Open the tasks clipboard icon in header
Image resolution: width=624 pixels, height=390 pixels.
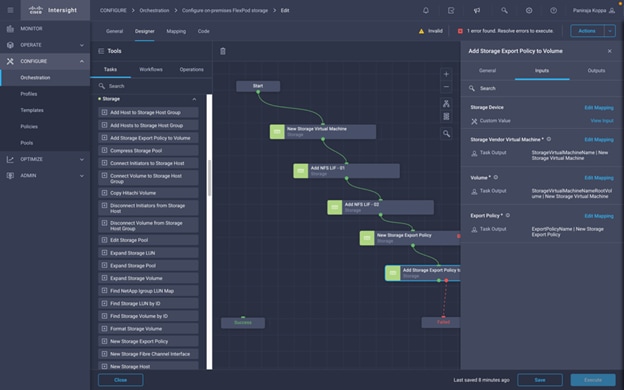pos(451,10)
